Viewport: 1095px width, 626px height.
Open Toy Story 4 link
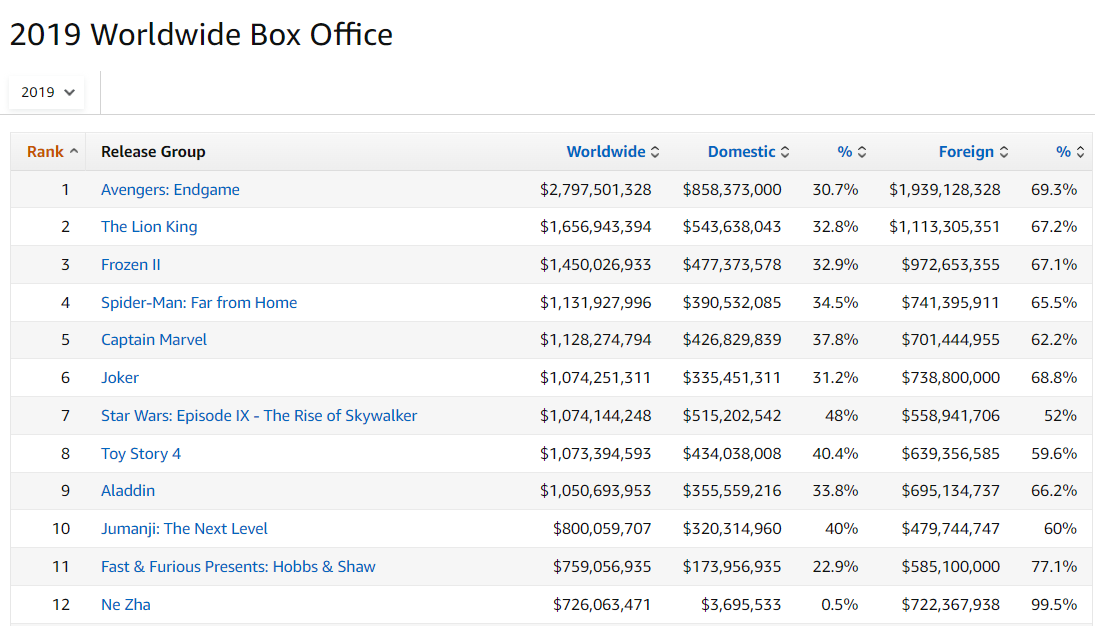tap(141, 453)
